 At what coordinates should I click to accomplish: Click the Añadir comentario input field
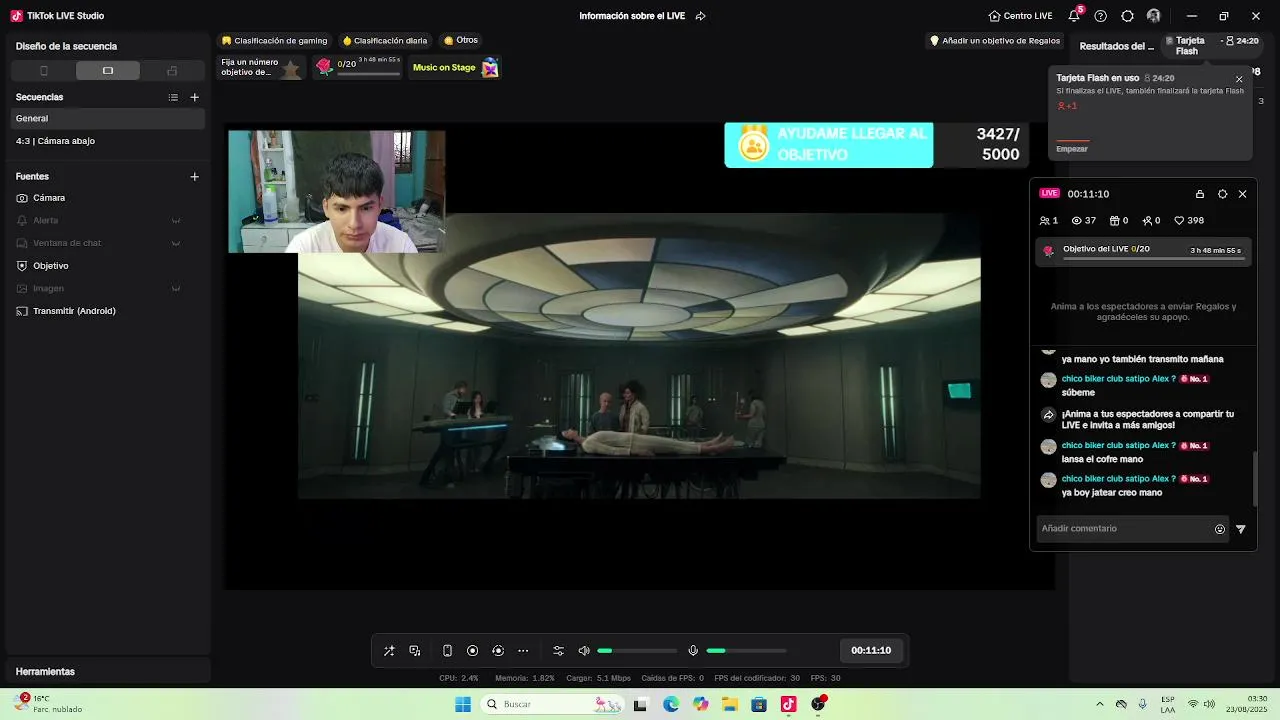coord(1122,528)
